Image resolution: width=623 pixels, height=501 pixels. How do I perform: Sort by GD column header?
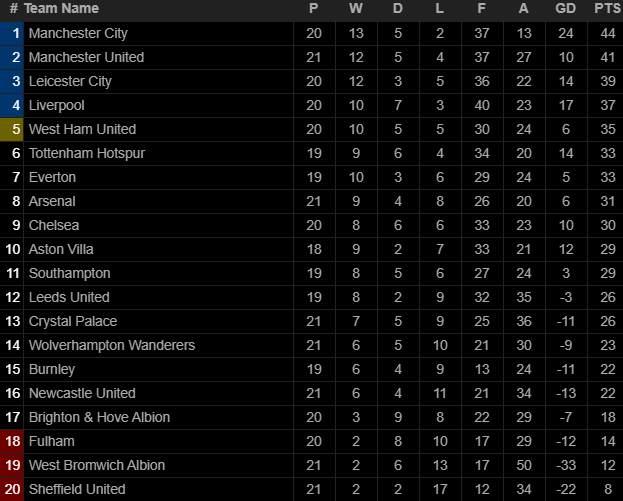coord(565,9)
